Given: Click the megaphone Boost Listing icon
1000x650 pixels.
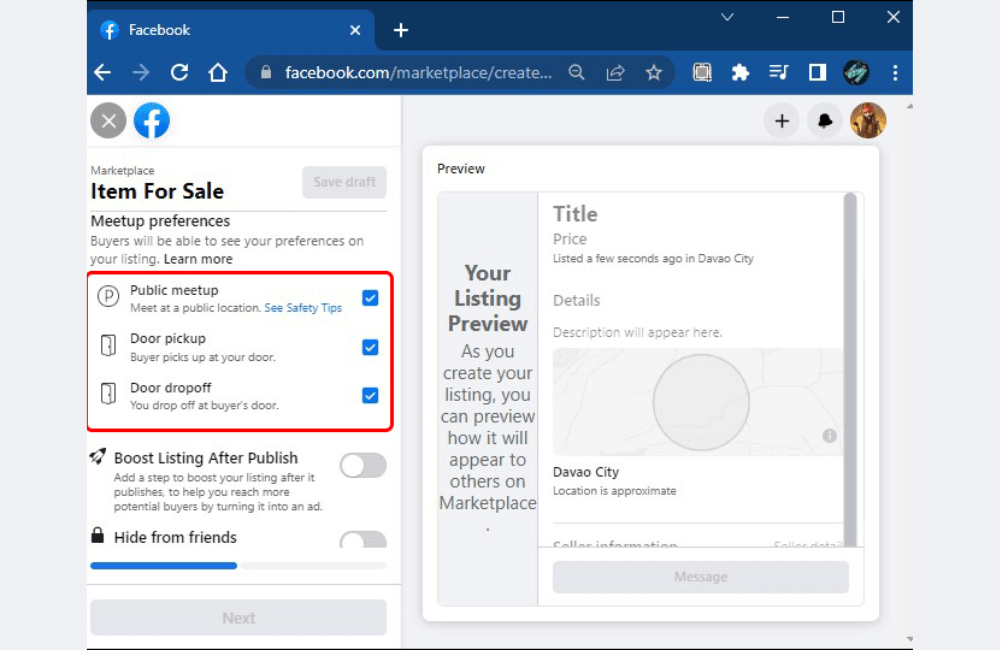Looking at the screenshot, I should point(97,456).
